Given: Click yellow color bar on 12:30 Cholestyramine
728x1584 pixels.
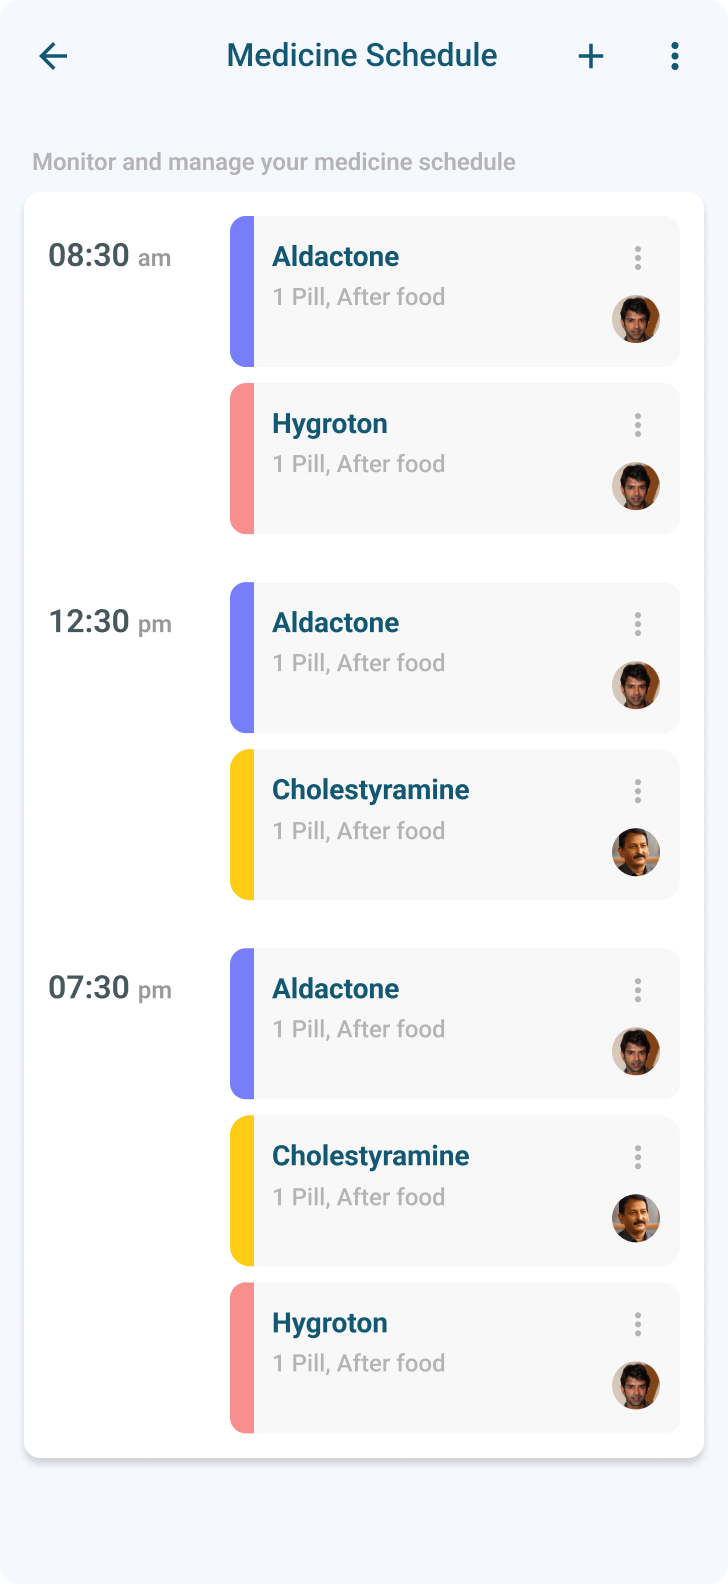Looking at the screenshot, I should click(x=242, y=824).
